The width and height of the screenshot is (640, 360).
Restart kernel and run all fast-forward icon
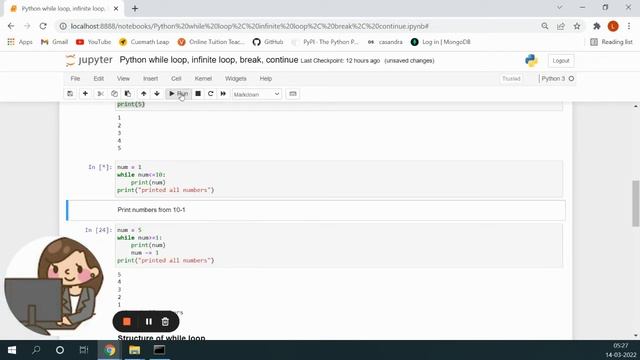tap(223, 94)
